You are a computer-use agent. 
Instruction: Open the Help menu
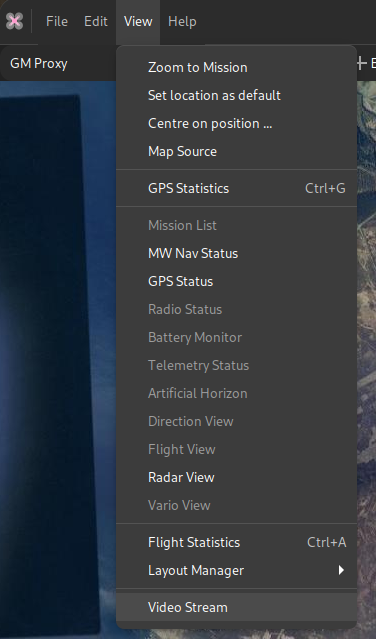(182, 21)
